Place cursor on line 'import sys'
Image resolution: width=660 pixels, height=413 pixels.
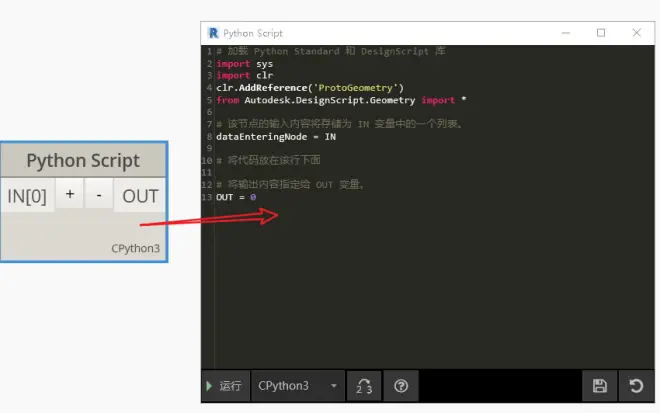point(245,64)
